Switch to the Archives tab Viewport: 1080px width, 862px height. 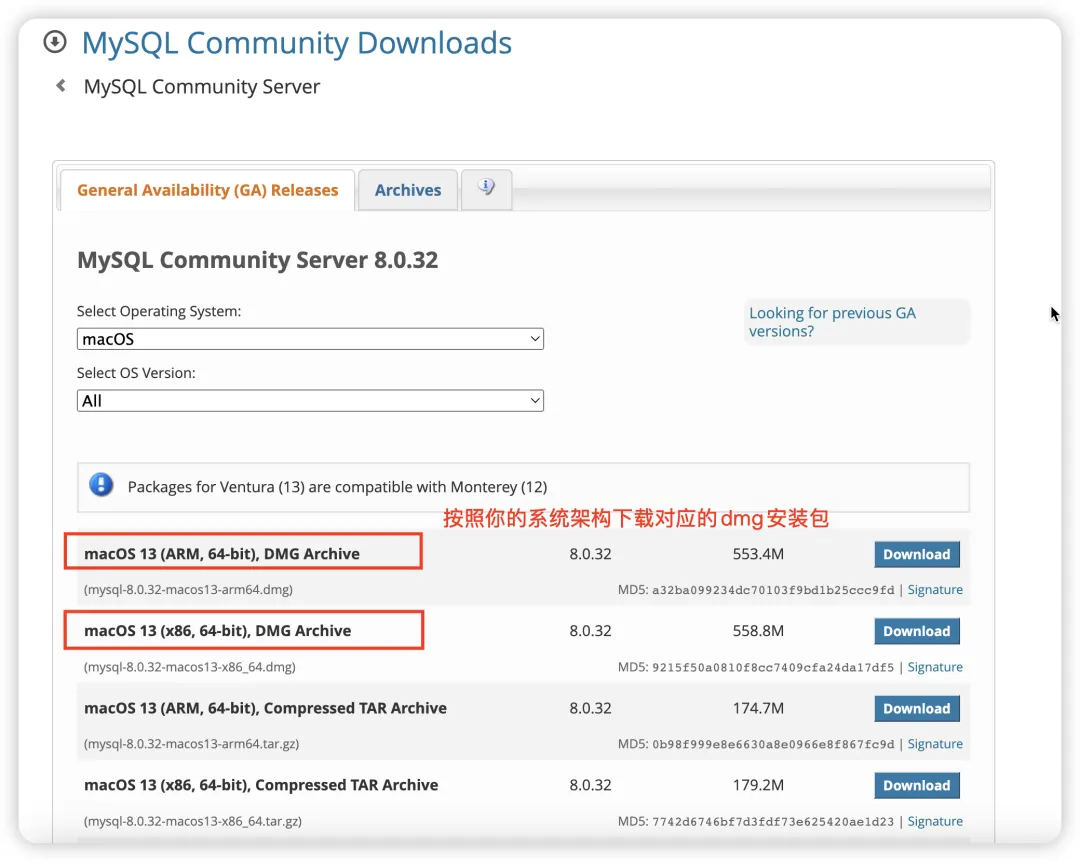pyautogui.click(x=408, y=190)
